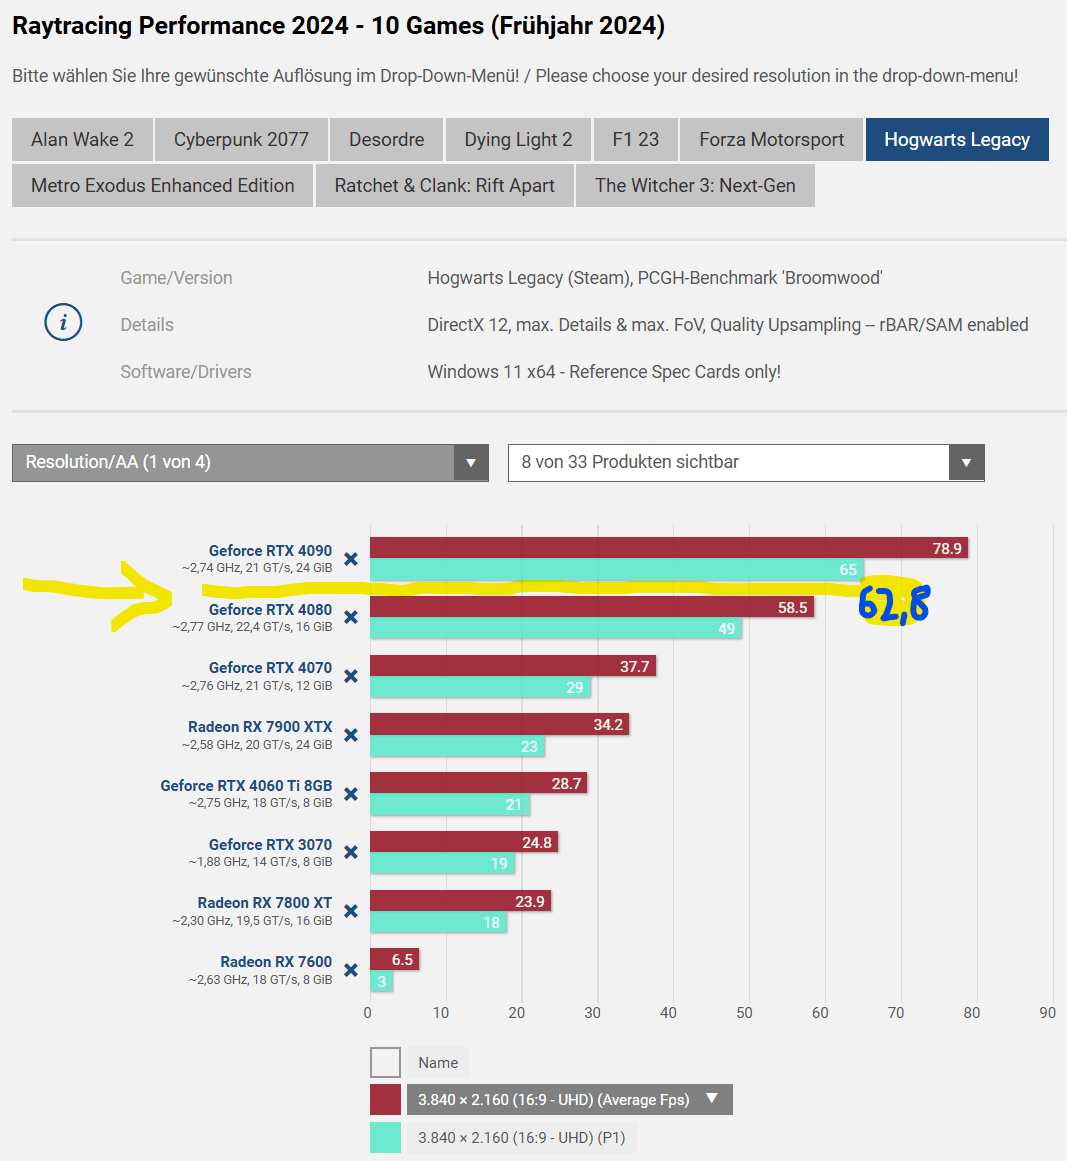Click the RX 7600 6.5 fps bar

[395, 960]
